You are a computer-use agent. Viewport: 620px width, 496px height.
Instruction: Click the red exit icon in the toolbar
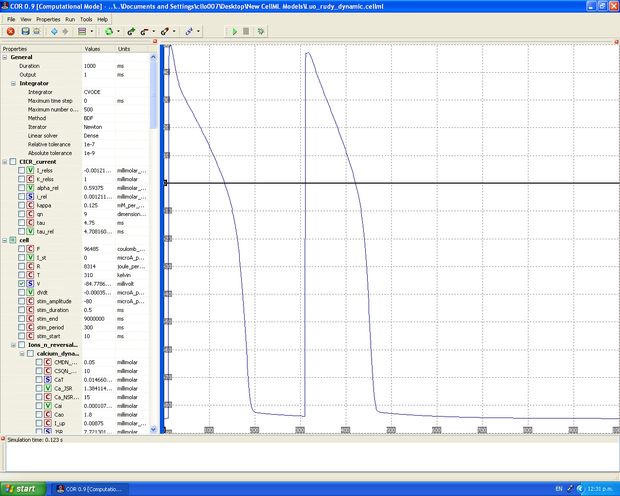pos(11,31)
